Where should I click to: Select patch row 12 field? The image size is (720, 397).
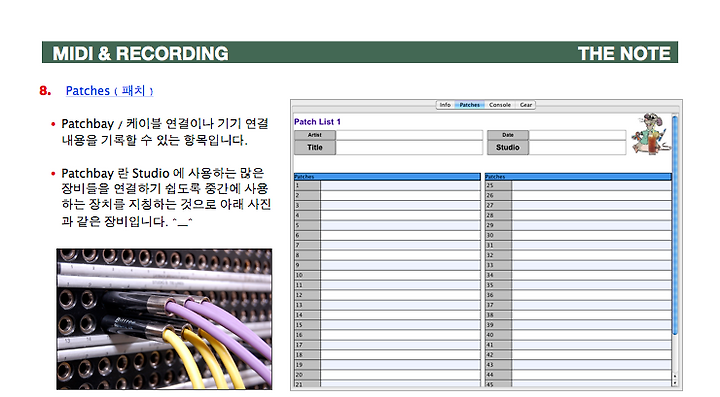pos(400,295)
